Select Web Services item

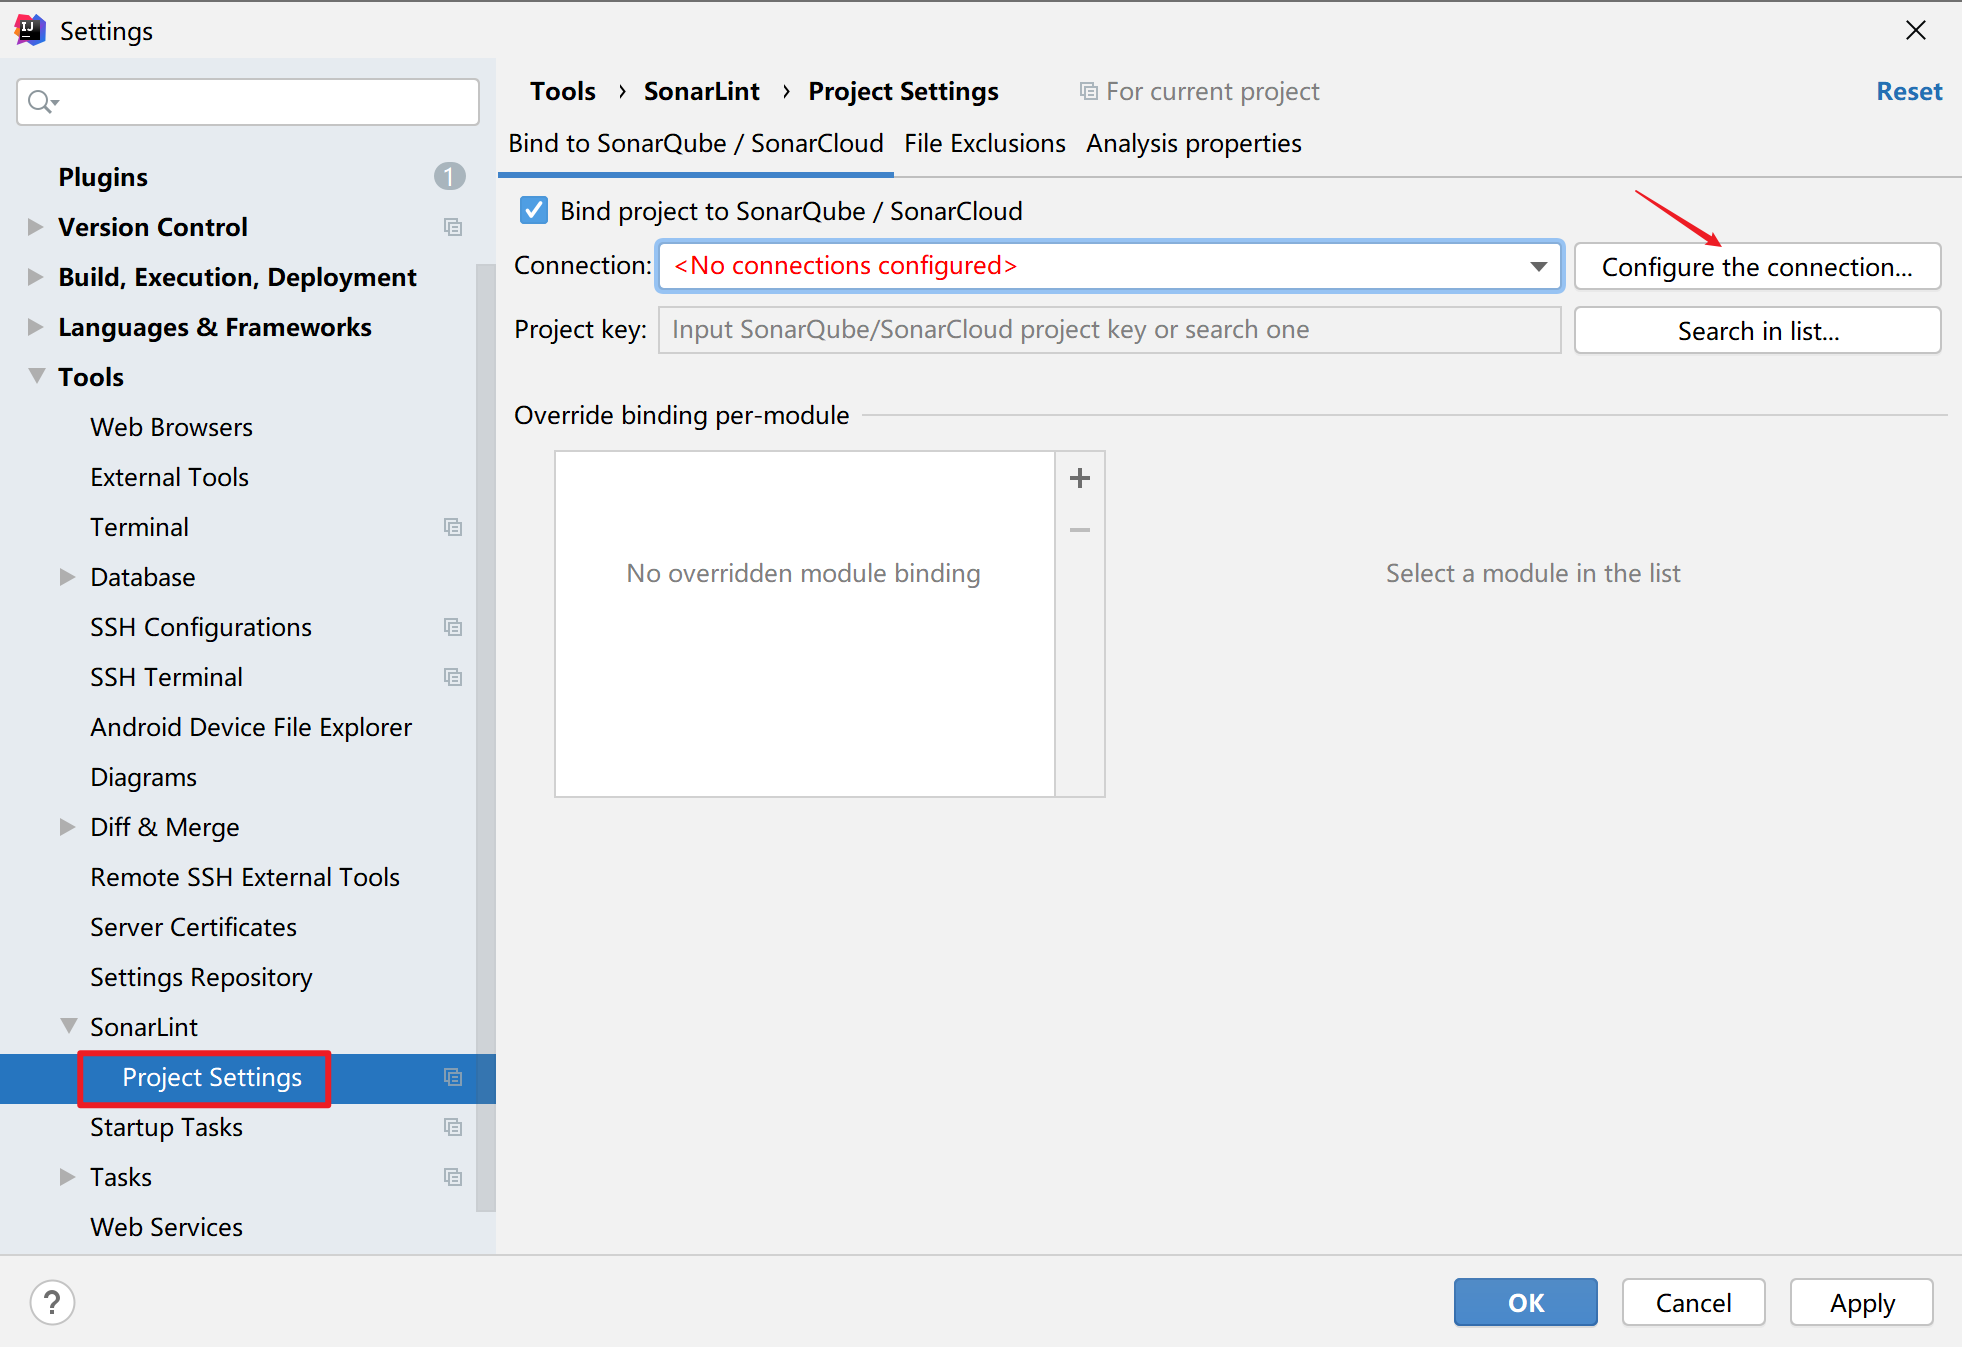point(166,1227)
